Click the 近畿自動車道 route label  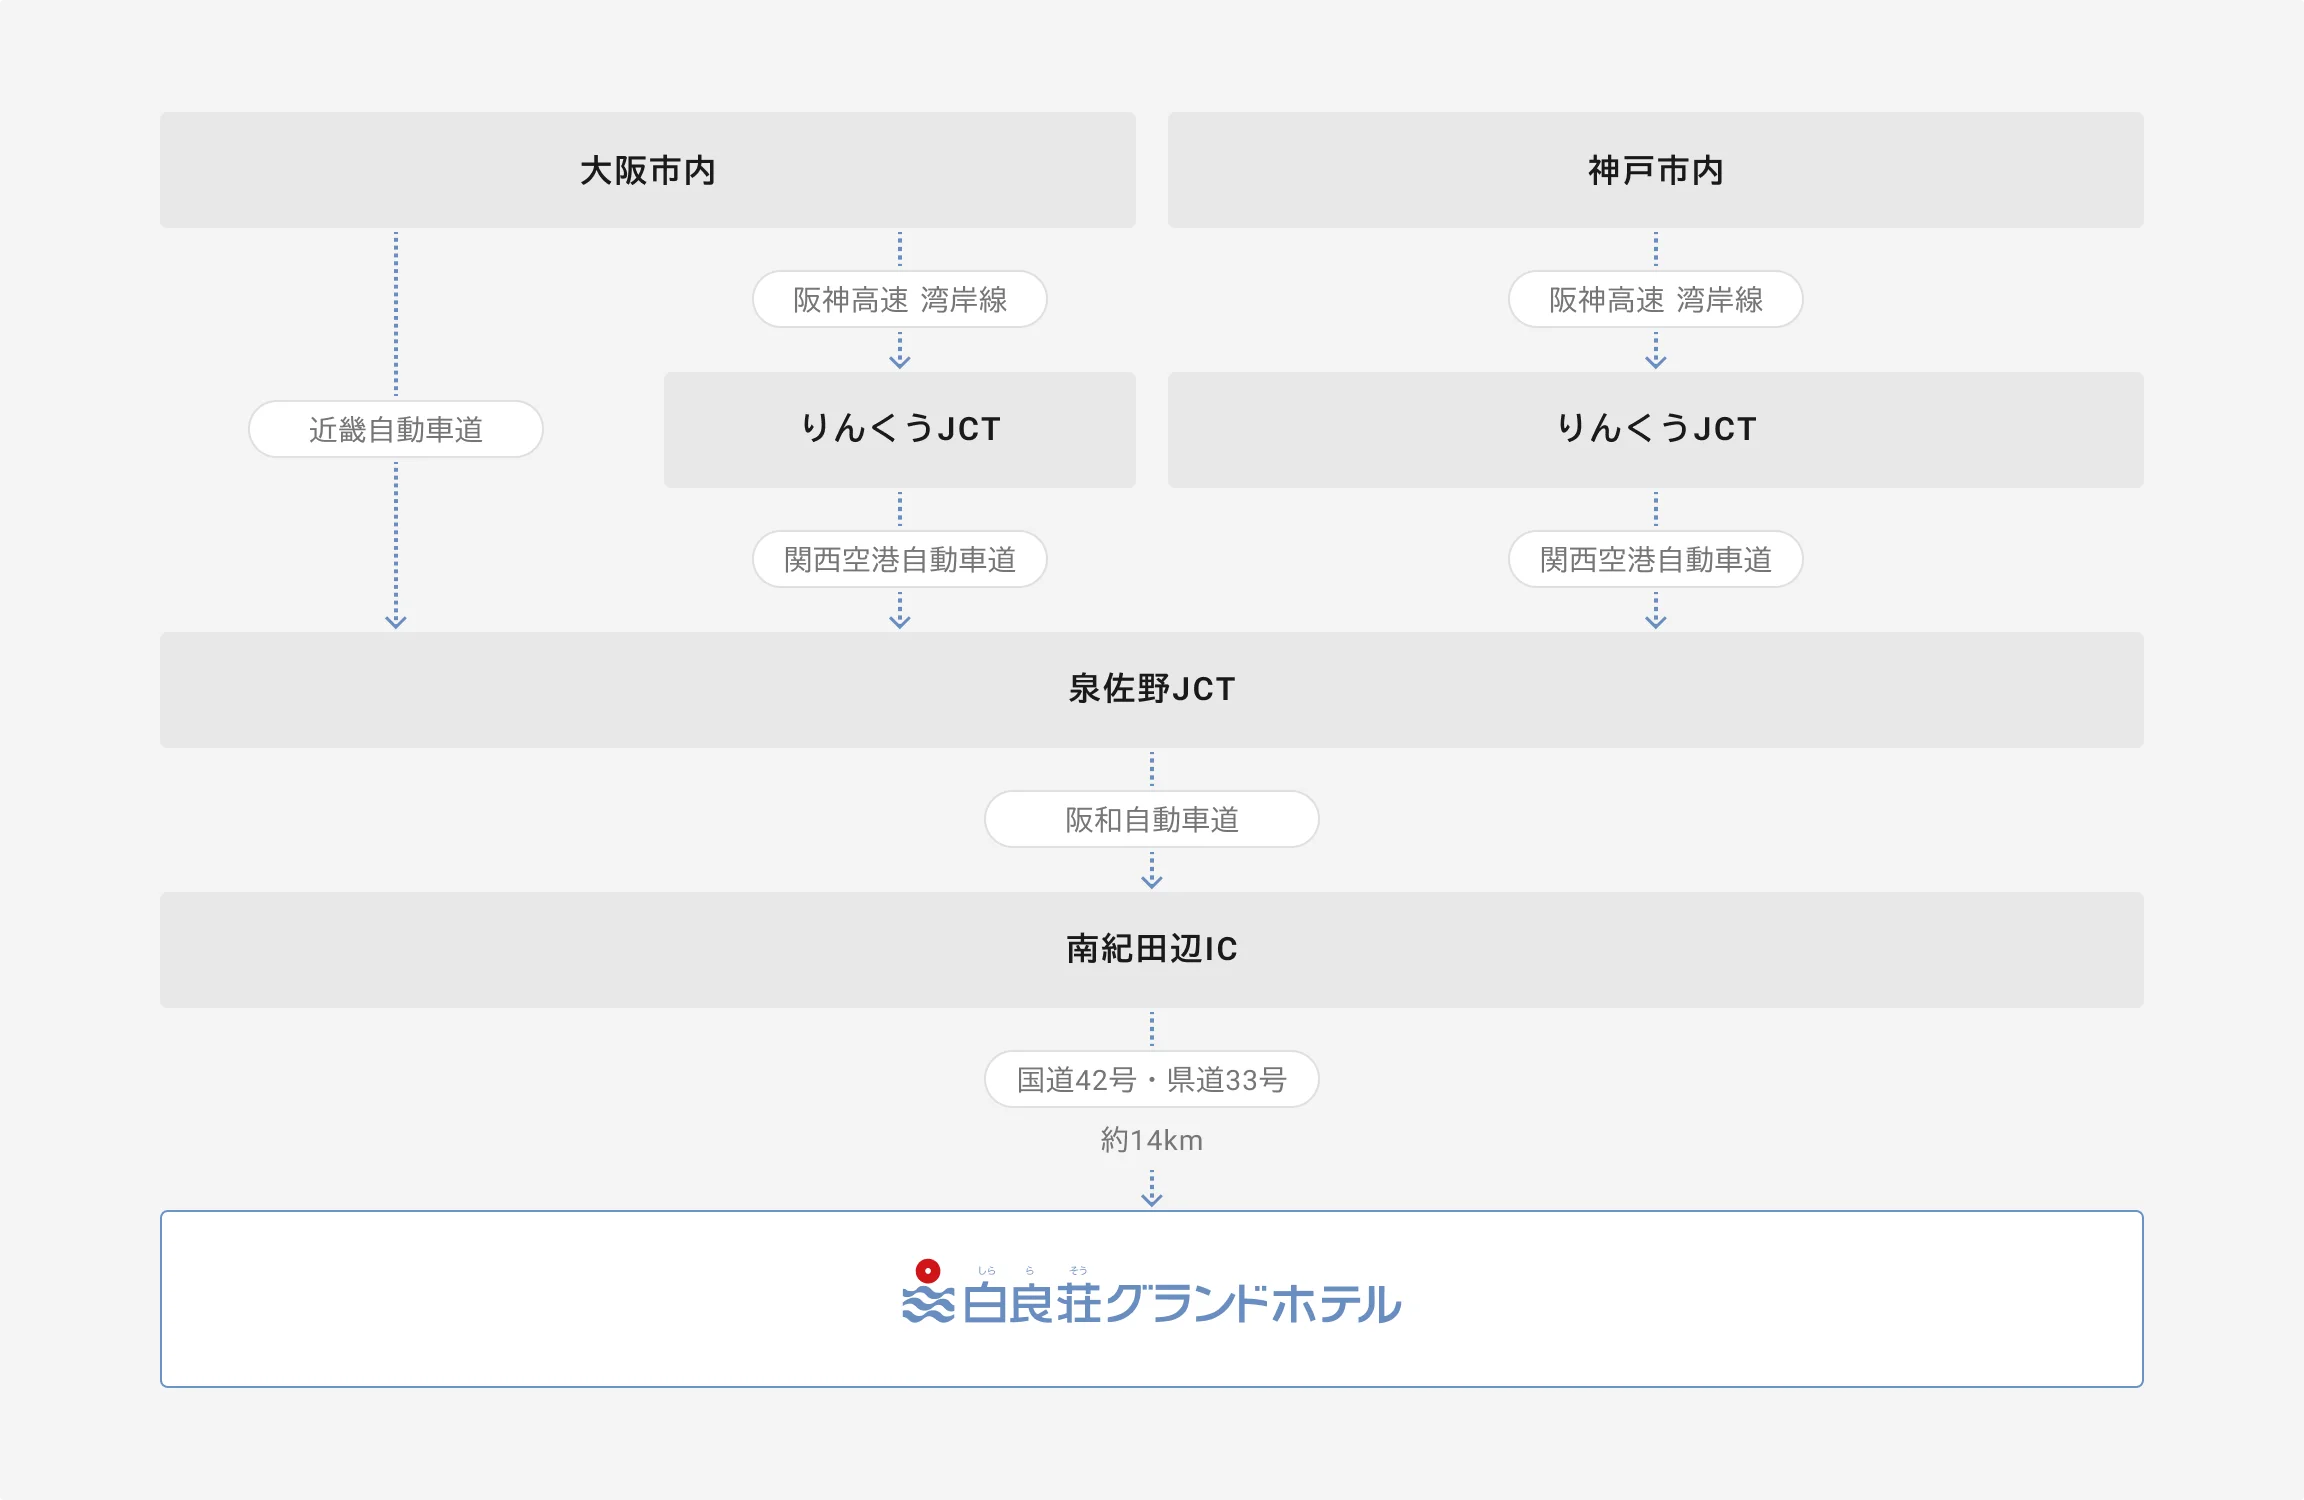(396, 430)
